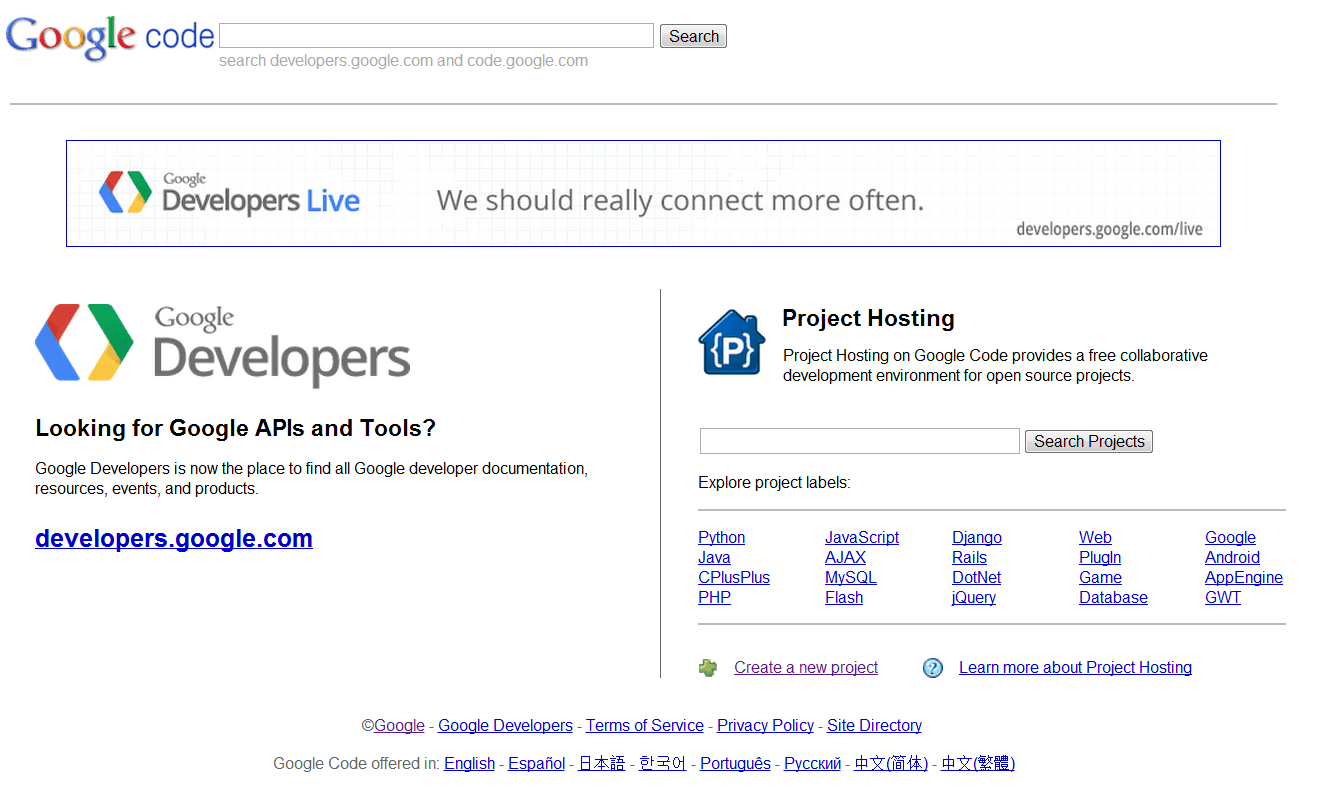The height and width of the screenshot is (810, 1319).
Task: Focus the project search input field
Action: pyautogui.click(x=859, y=441)
